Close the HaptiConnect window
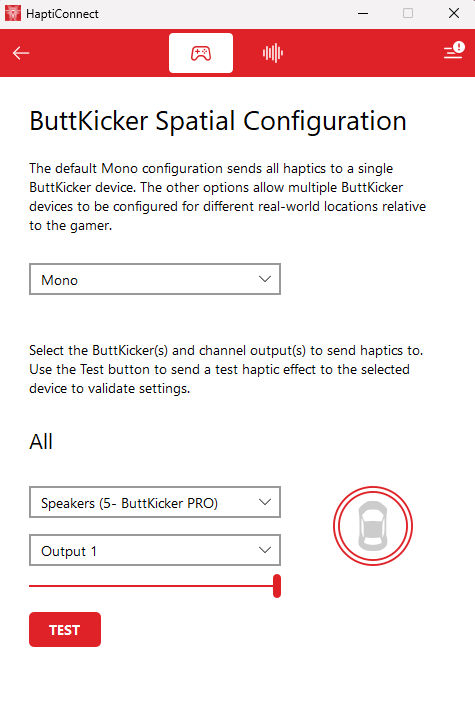 coord(454,13)
